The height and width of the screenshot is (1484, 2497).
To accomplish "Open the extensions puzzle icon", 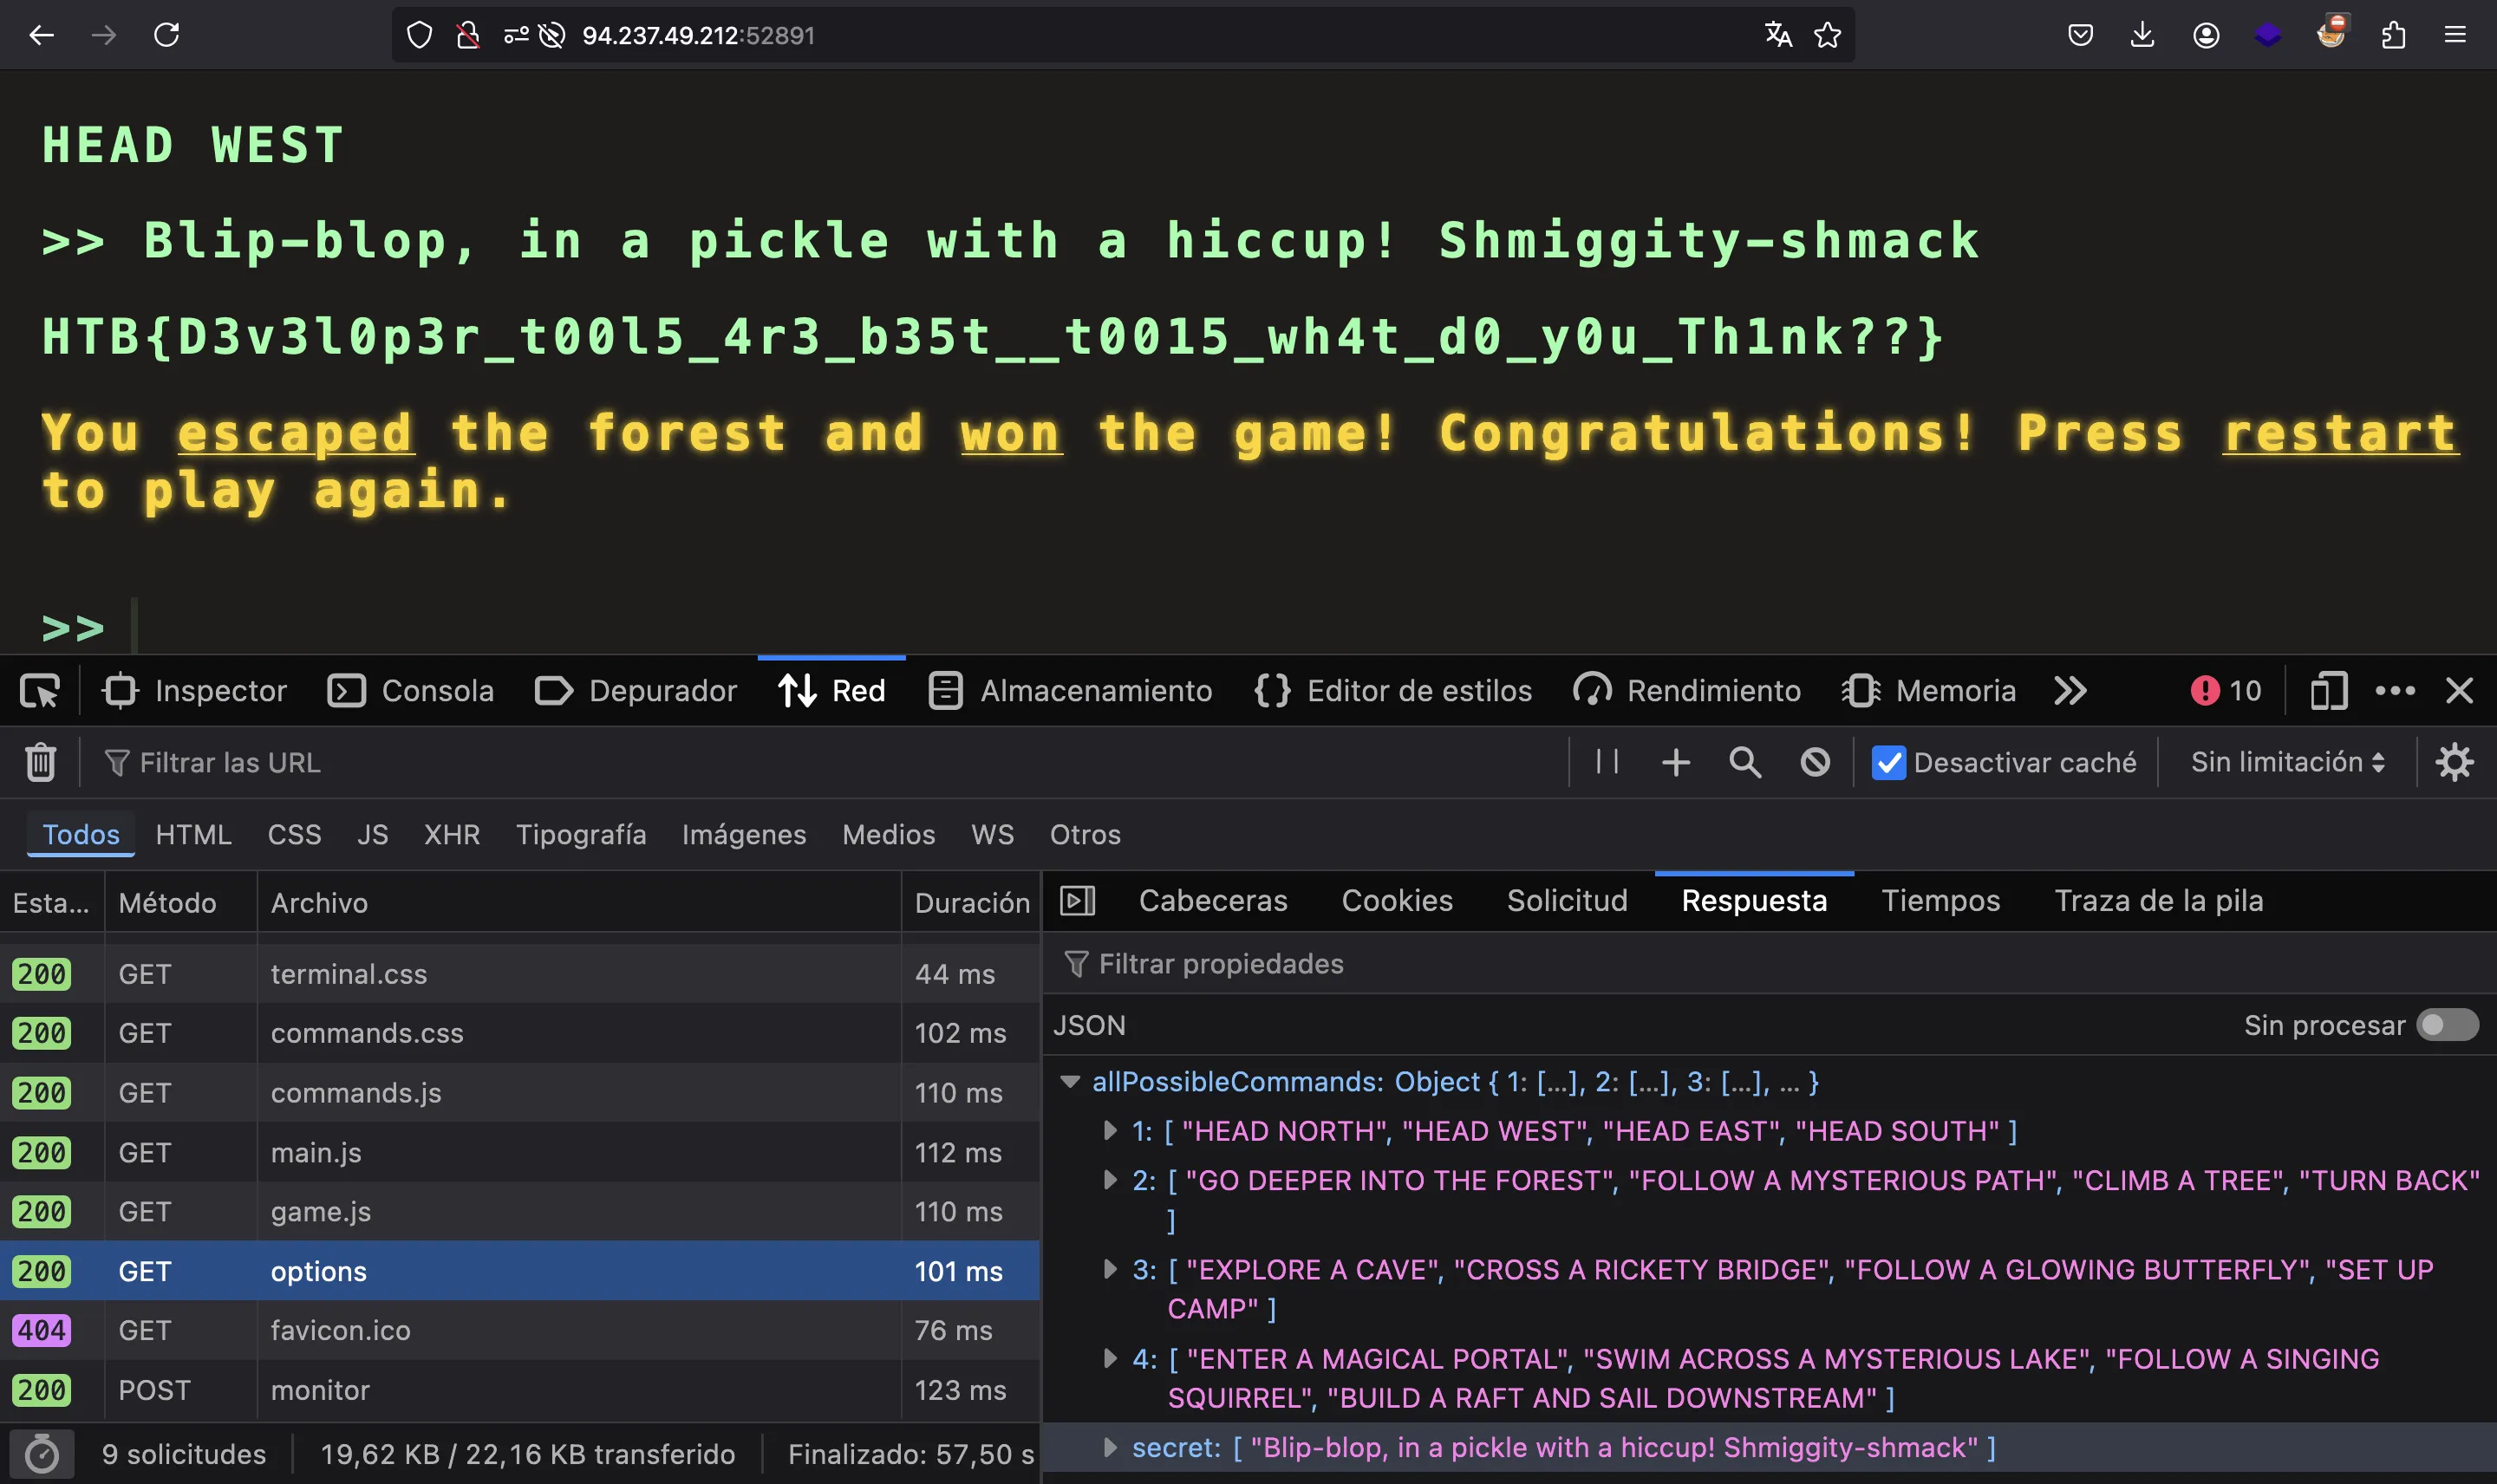I will pos(2393,35).
